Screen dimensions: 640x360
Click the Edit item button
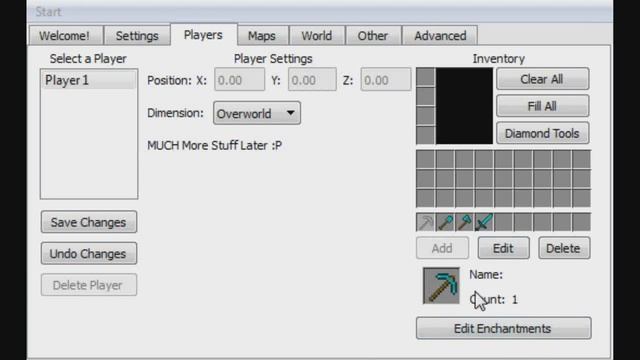pyautogui.click(x=504, y=248)
